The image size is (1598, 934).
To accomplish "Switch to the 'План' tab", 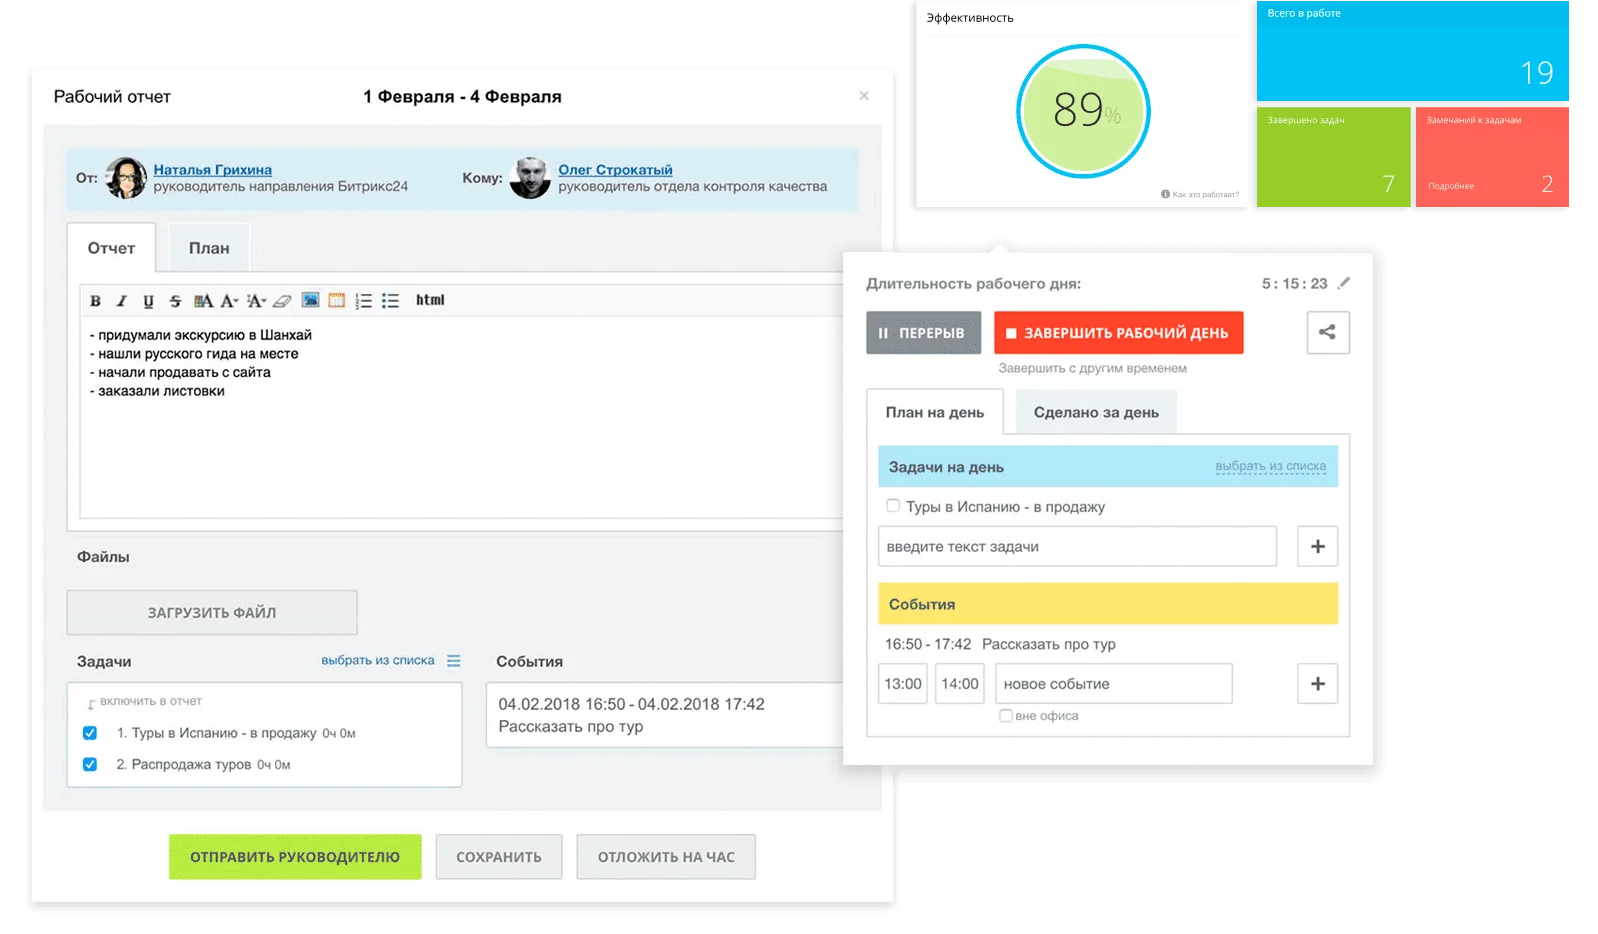I will pyautogui.click(x=209, y=248).
